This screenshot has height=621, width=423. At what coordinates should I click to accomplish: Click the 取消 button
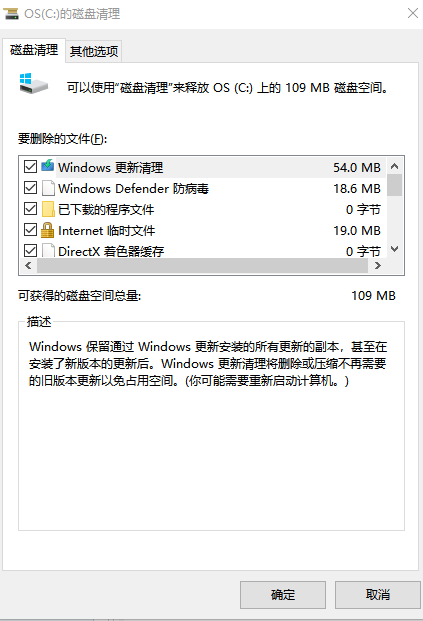click(377, 594)
